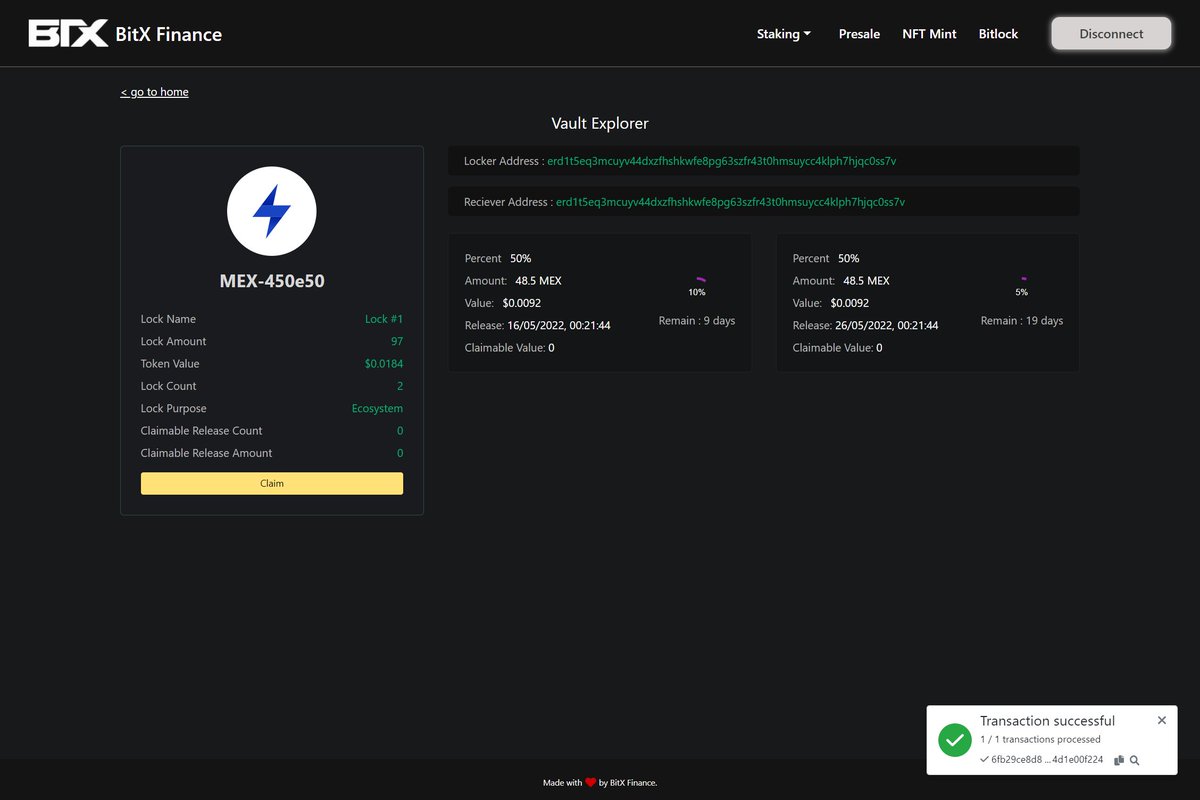Open the Staking dropdown menu
The image size is (1200, 800).
pos(784,34)
